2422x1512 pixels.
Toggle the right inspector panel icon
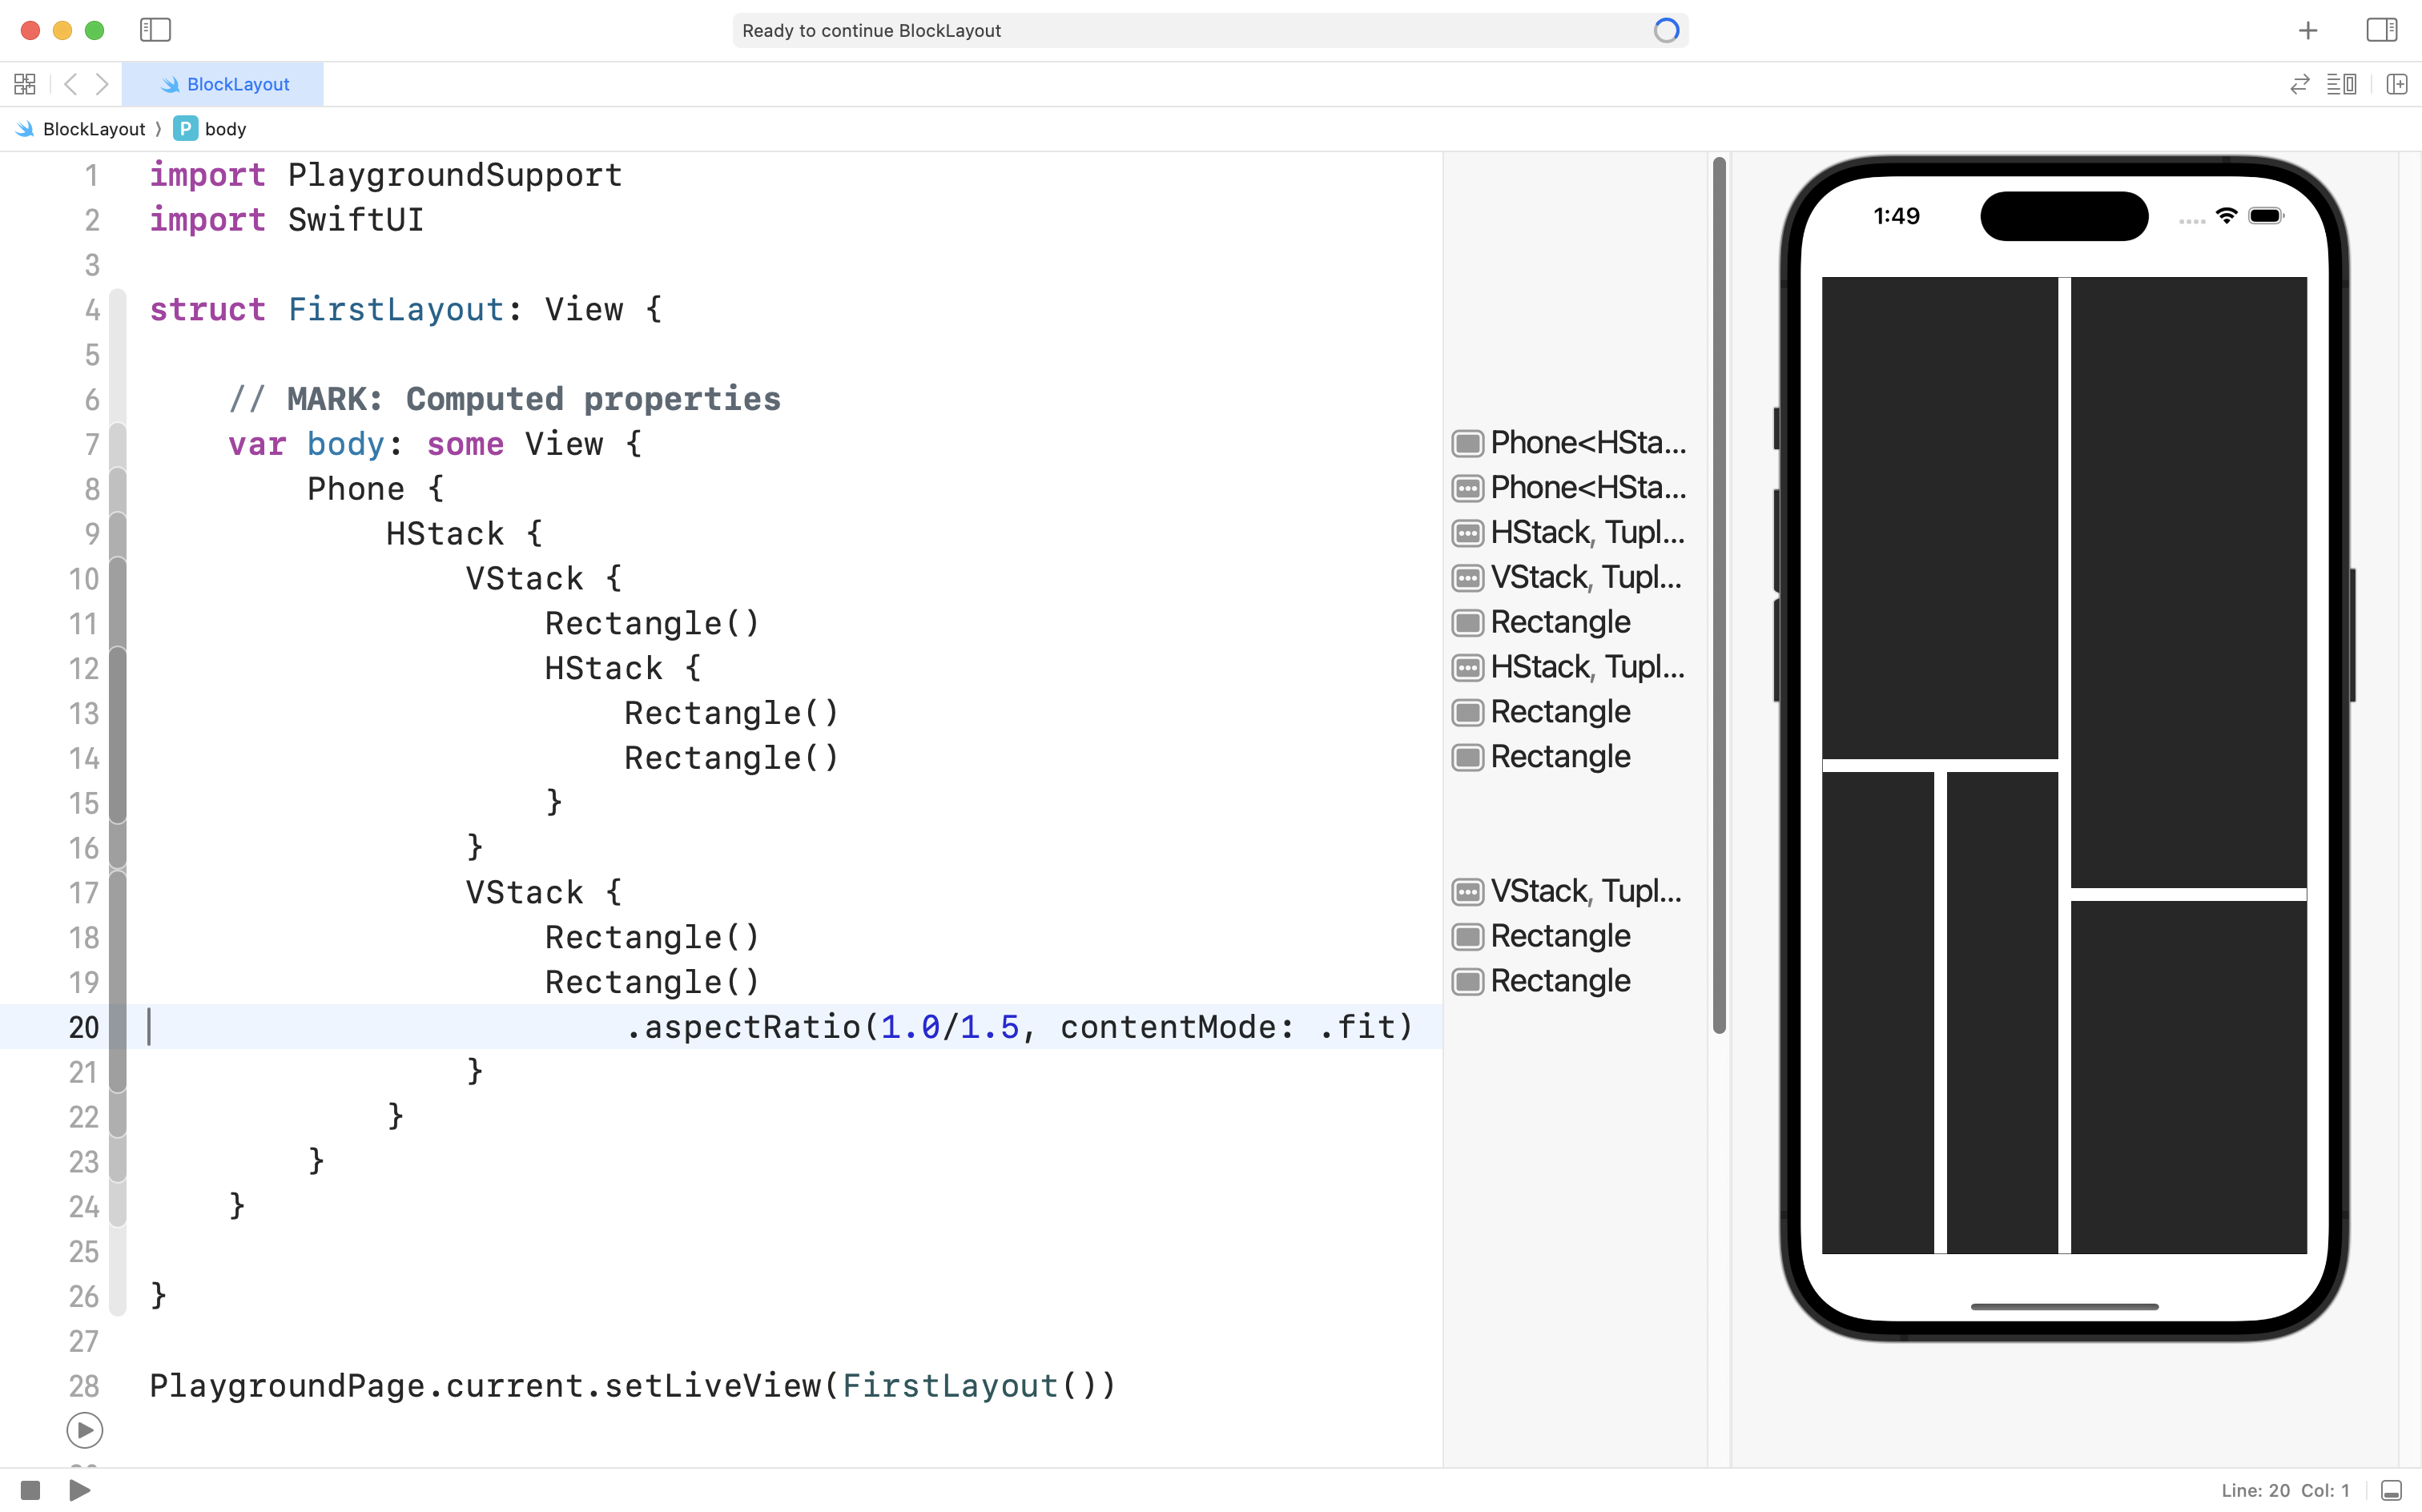(x=2381, y=30)
